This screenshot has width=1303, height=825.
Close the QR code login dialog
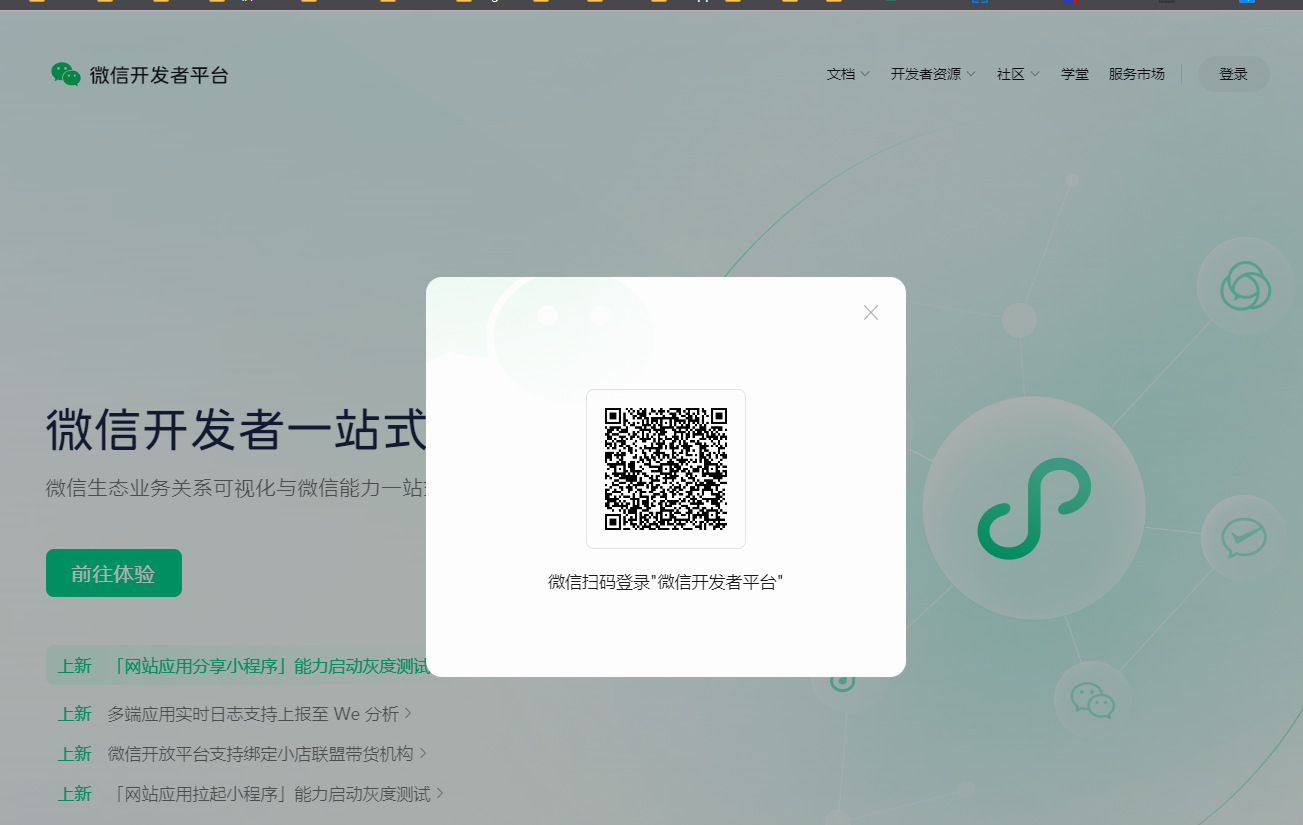click(x=871, y=313)
